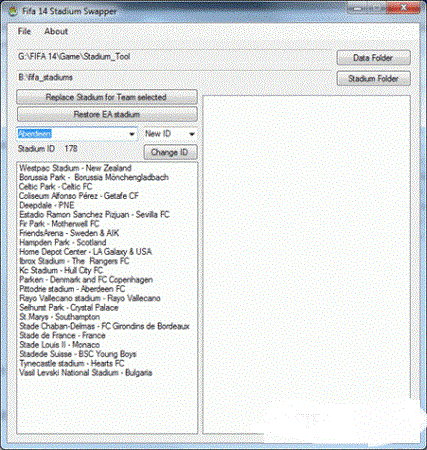This screenshot has width=427, height=450.
Task: Select Vasil Levski National Stadium entry
Action: (86, 373)
